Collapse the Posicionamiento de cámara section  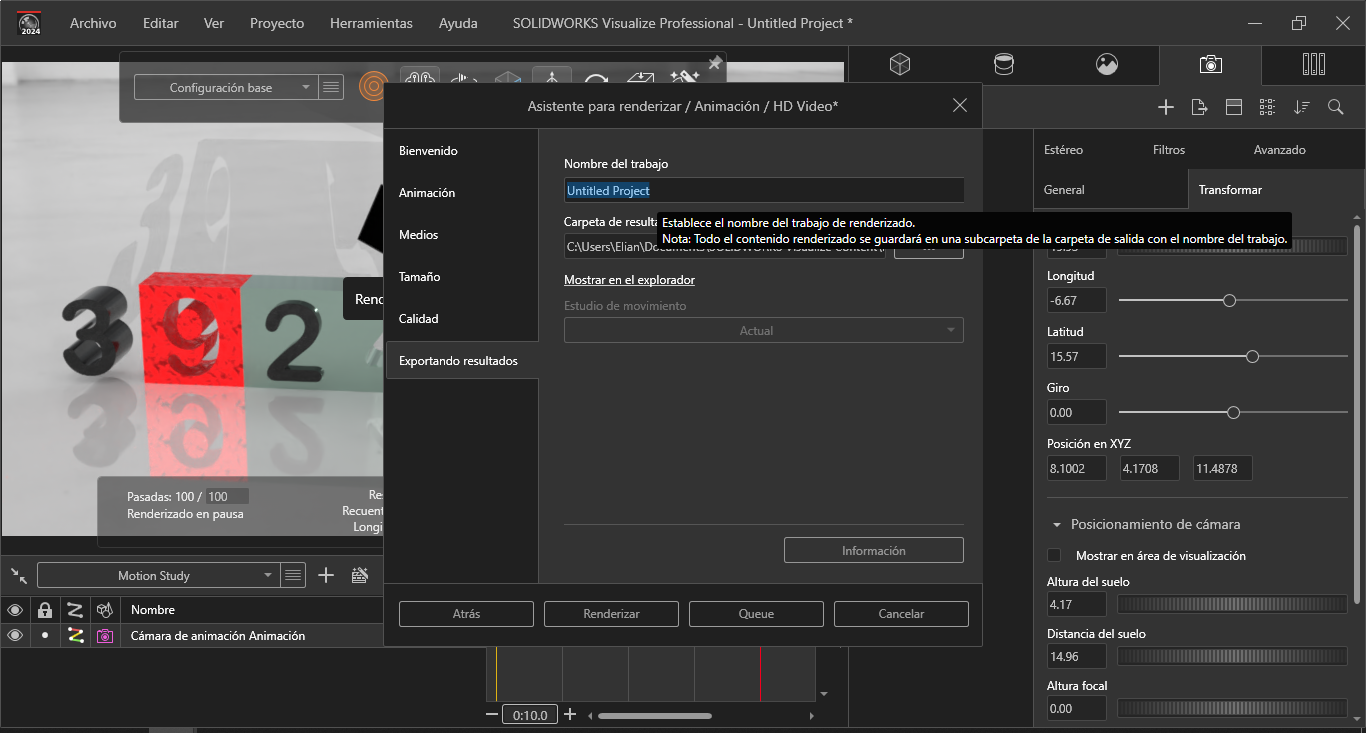click(1056, 524)
